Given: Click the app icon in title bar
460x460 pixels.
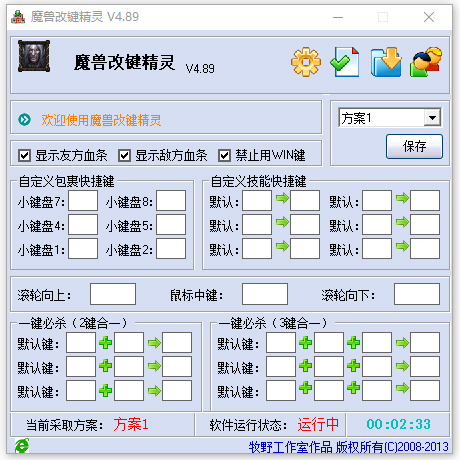Looking at the screenshot, I should (x=18, y=17).
